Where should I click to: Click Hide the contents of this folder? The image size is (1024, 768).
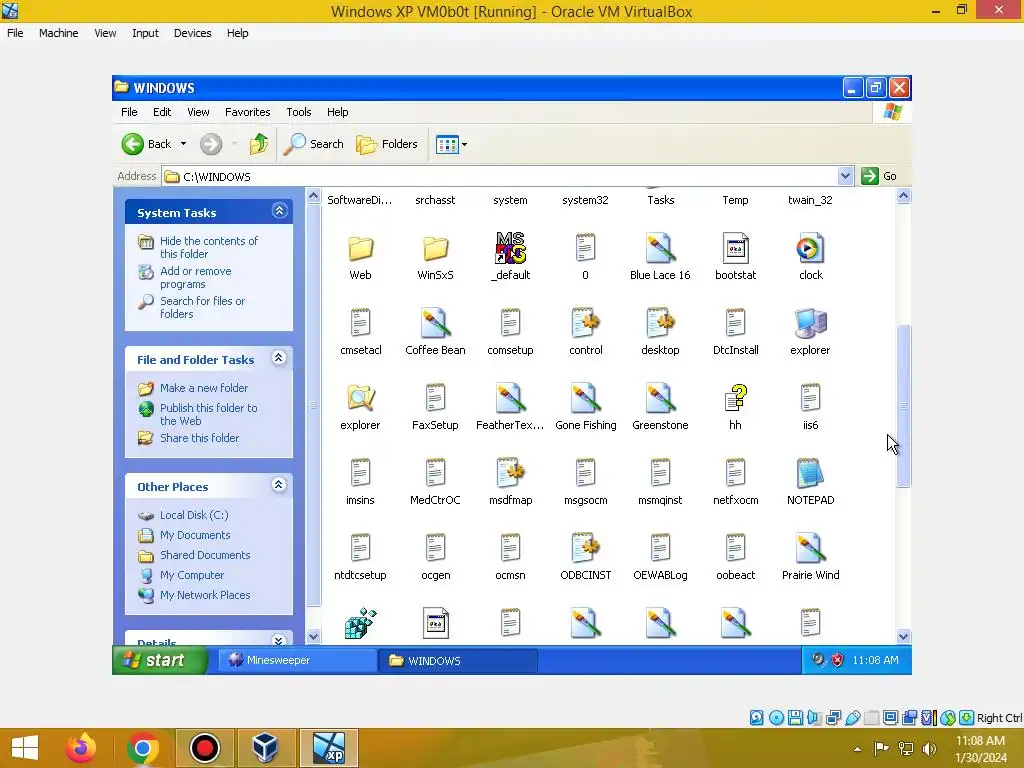tap(208, 247)
